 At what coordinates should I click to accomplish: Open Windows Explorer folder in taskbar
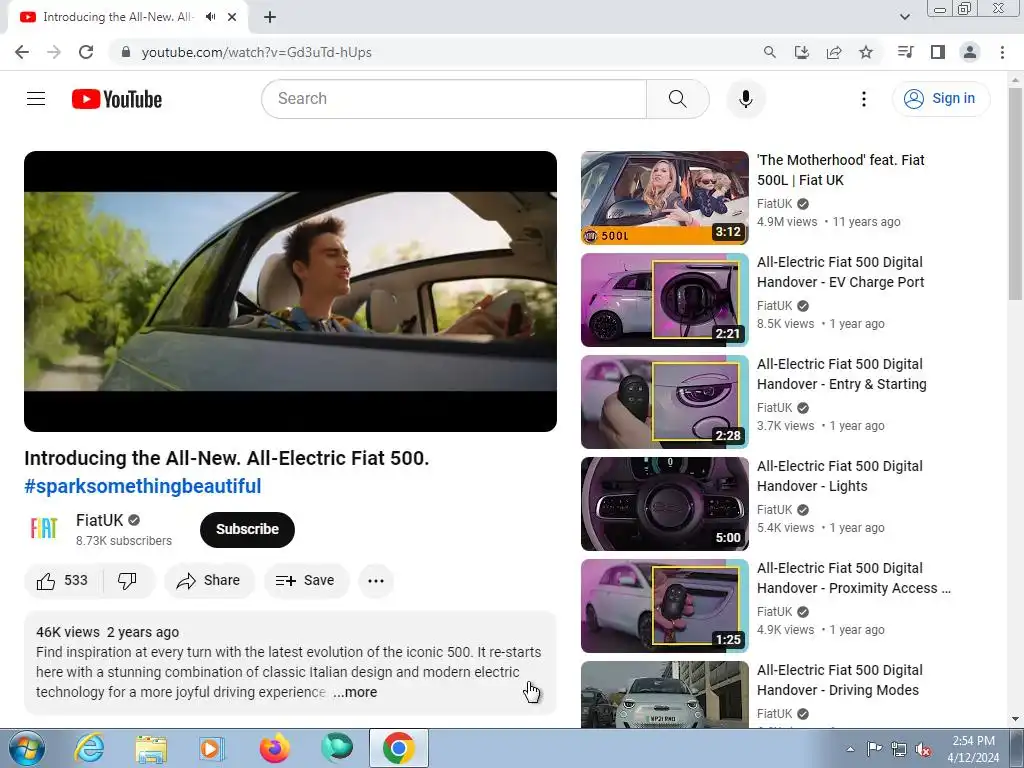click(x=151, y=748)
